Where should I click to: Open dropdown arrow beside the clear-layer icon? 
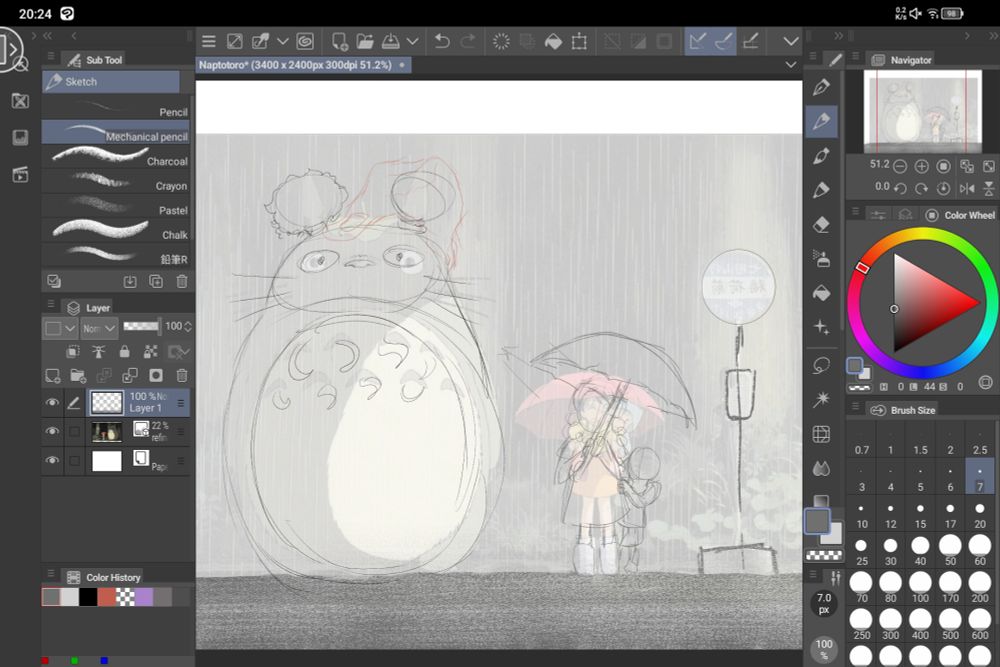[283, 42]
